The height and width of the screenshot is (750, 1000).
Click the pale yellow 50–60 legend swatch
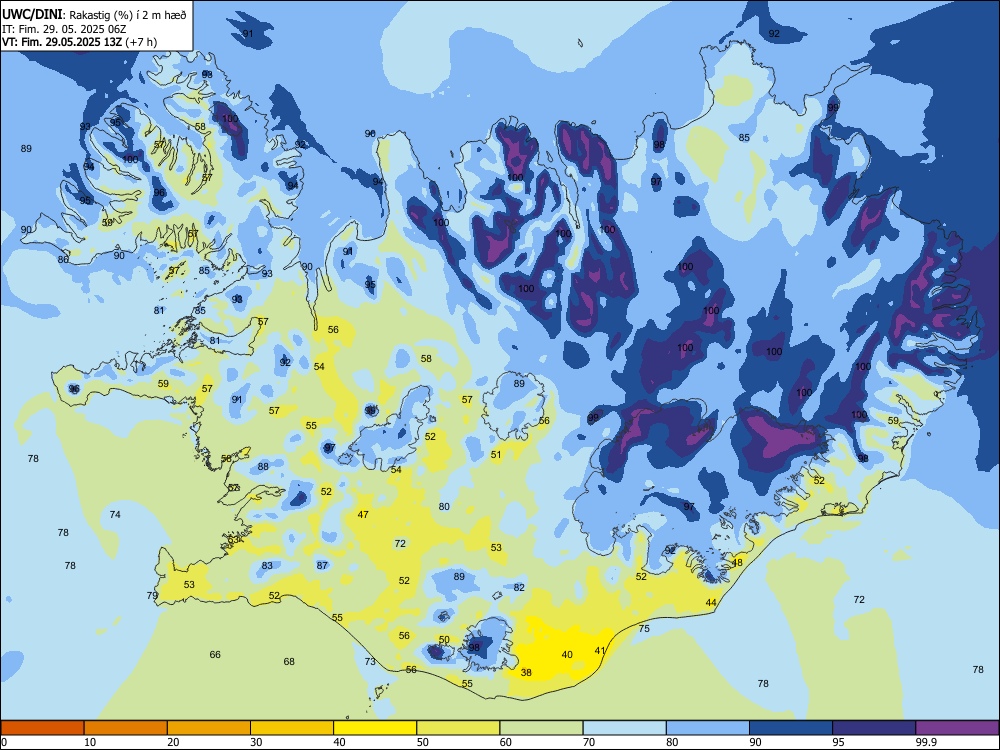point(458,728)
